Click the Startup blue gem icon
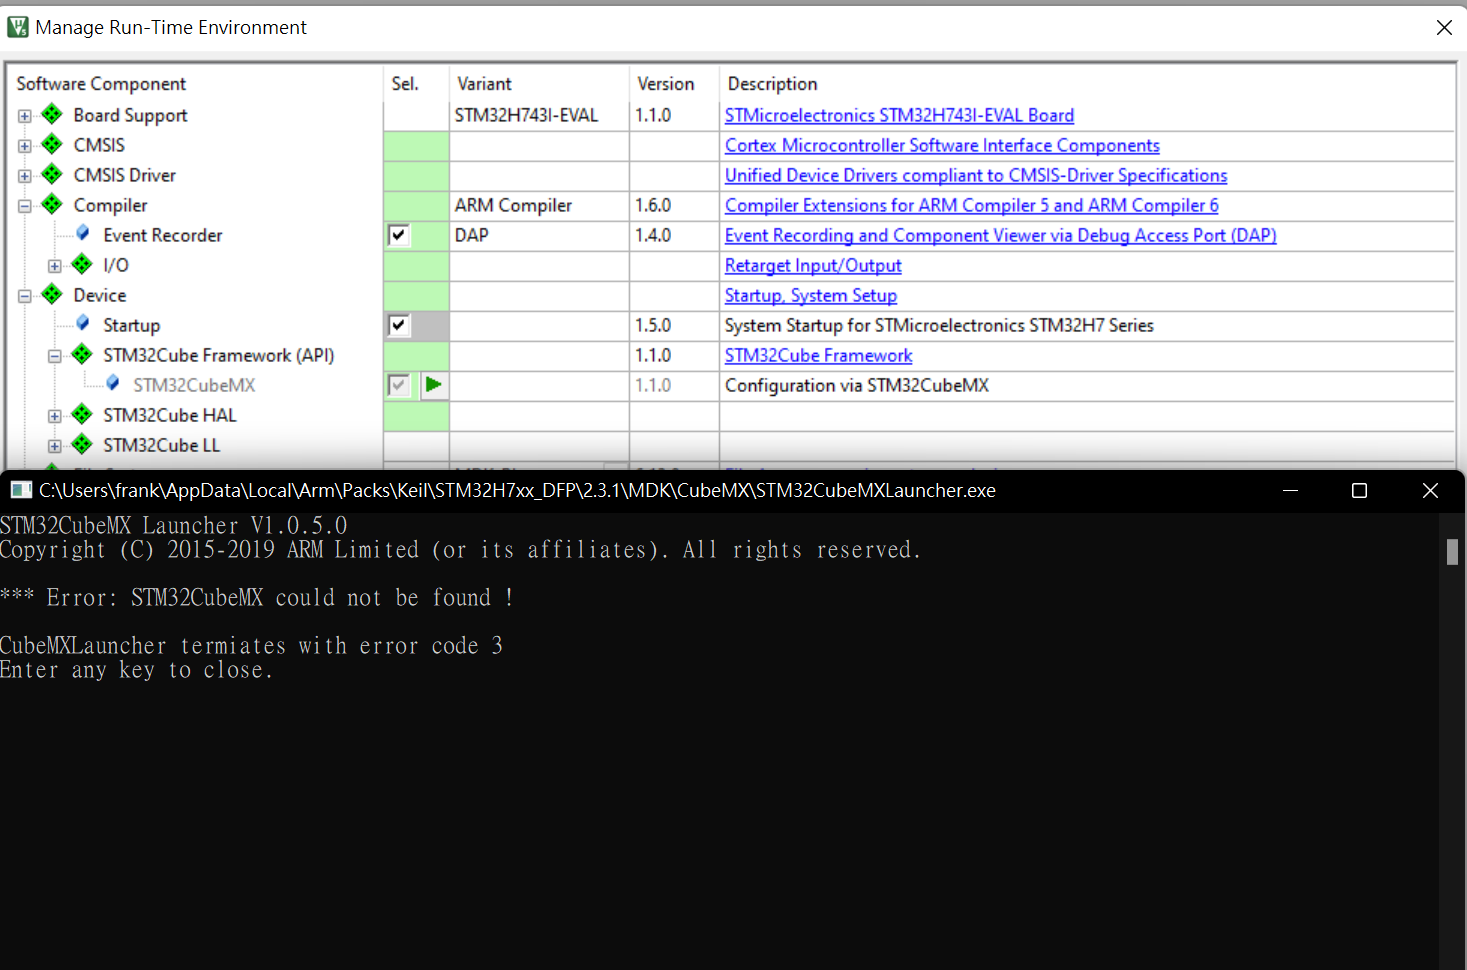 click(x=83, y=324)
